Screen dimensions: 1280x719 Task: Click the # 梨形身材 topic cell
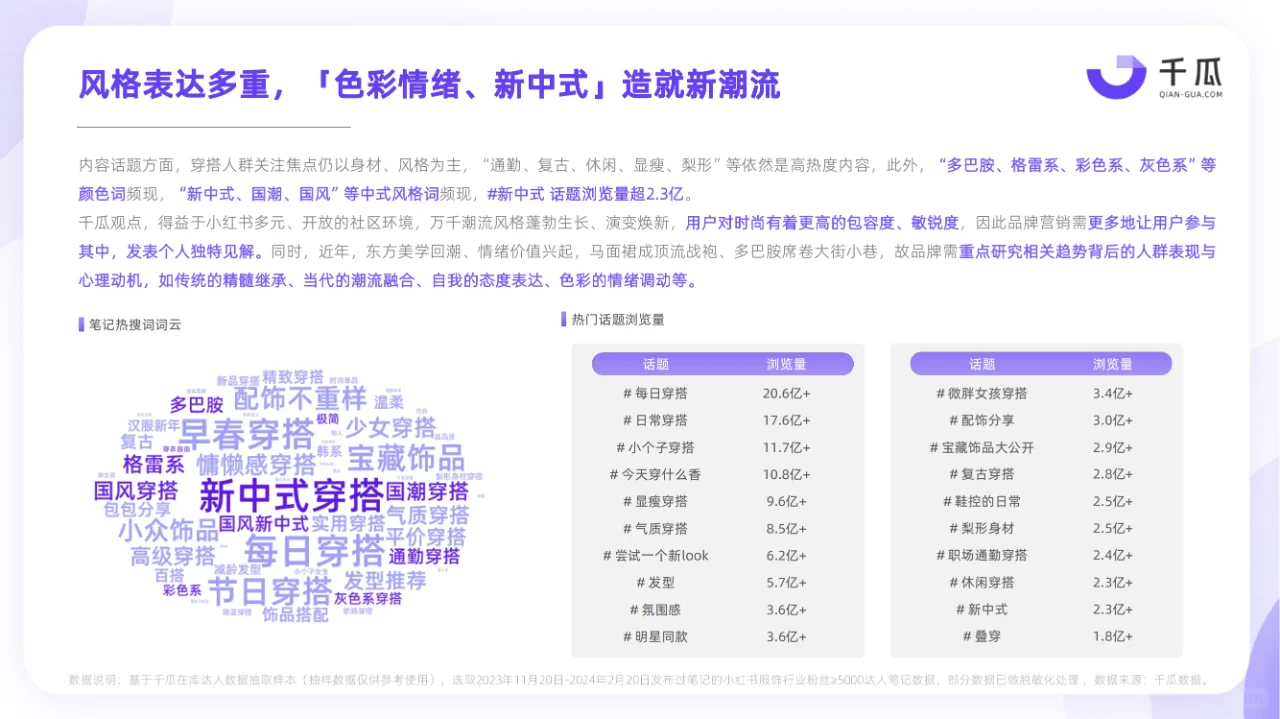point(981,528)
